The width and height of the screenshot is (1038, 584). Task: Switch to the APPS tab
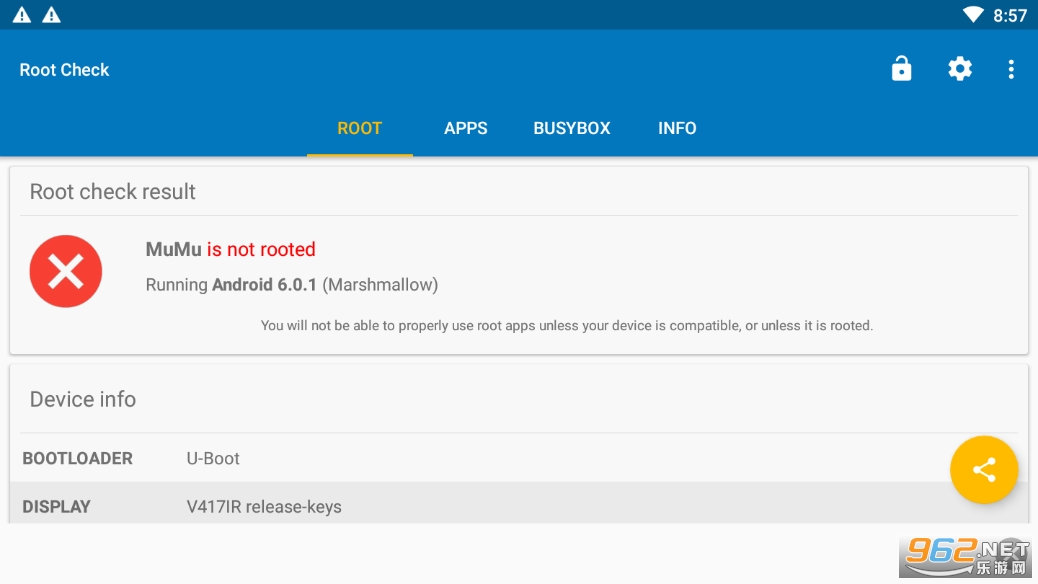466,128
